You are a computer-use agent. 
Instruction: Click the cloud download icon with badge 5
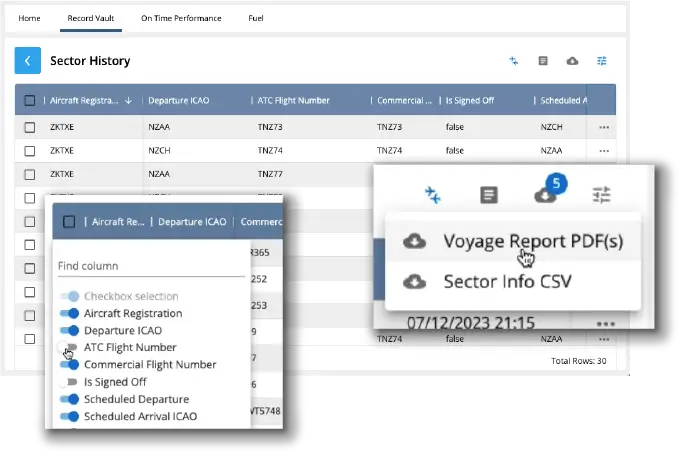click(x=545, y=195)
